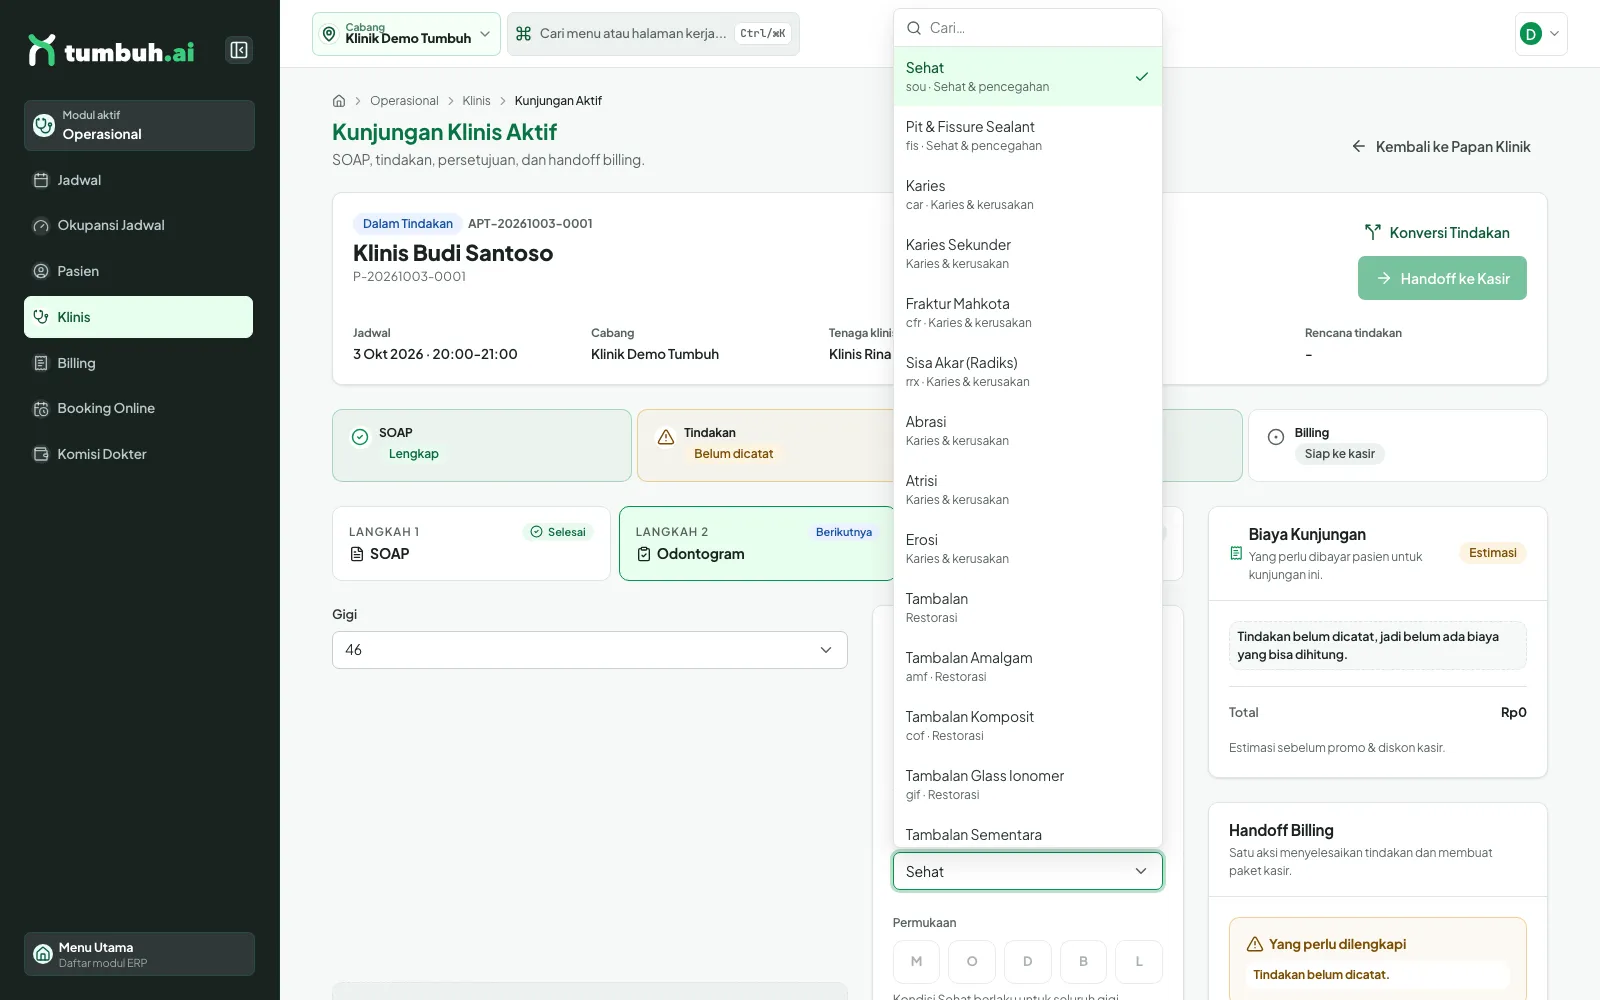The height and width of the screenshot is (1000, 1600).
Task: Open the user avatar D menu
Action: pyautogui.click(x=1541, y=34)
